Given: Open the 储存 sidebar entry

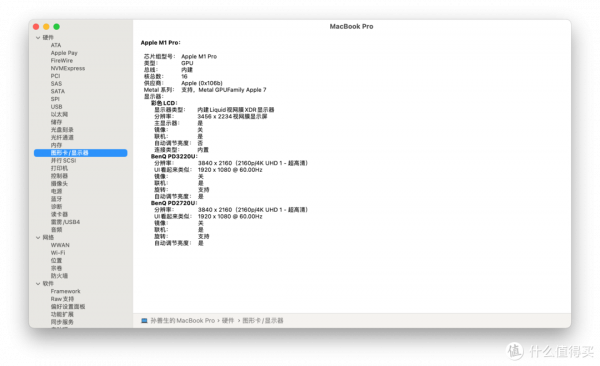Looking at the screenshot, I should point(56,122).
